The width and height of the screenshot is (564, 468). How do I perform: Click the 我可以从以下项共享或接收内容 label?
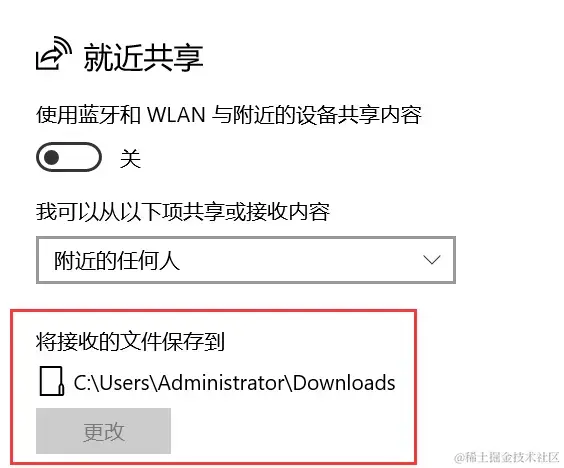183,212
